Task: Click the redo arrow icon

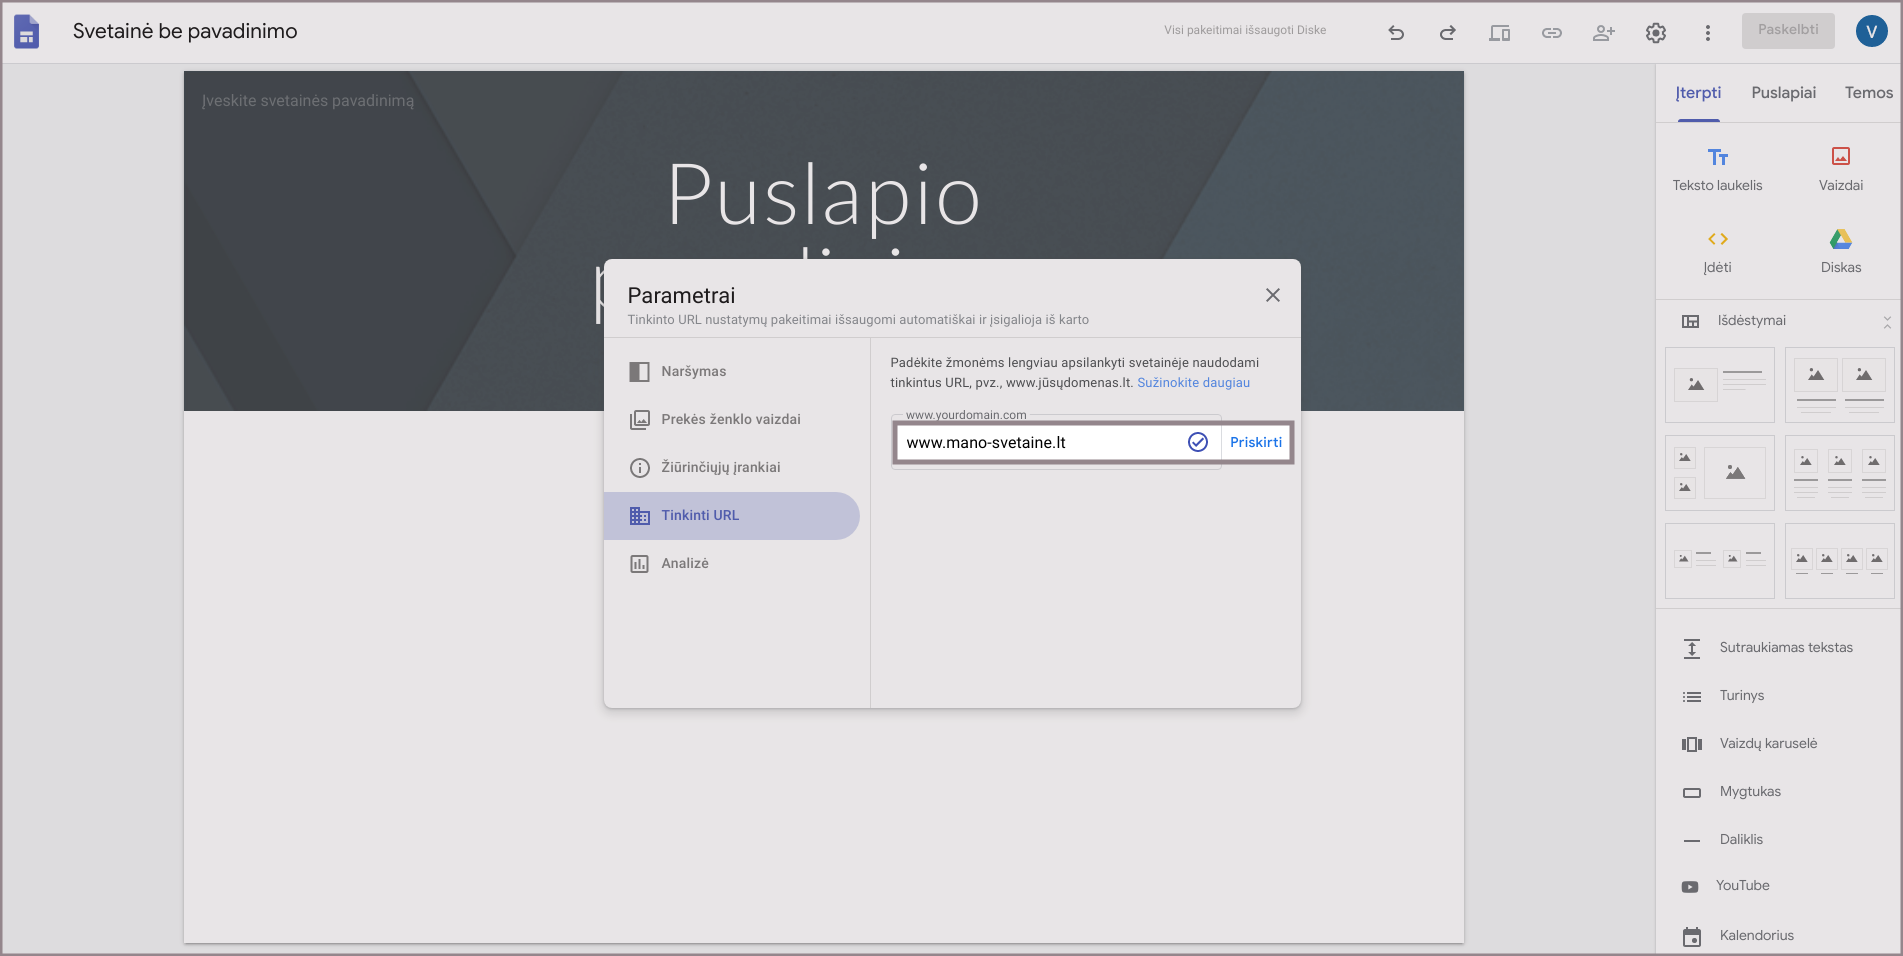Action: tap(1447, 33)
